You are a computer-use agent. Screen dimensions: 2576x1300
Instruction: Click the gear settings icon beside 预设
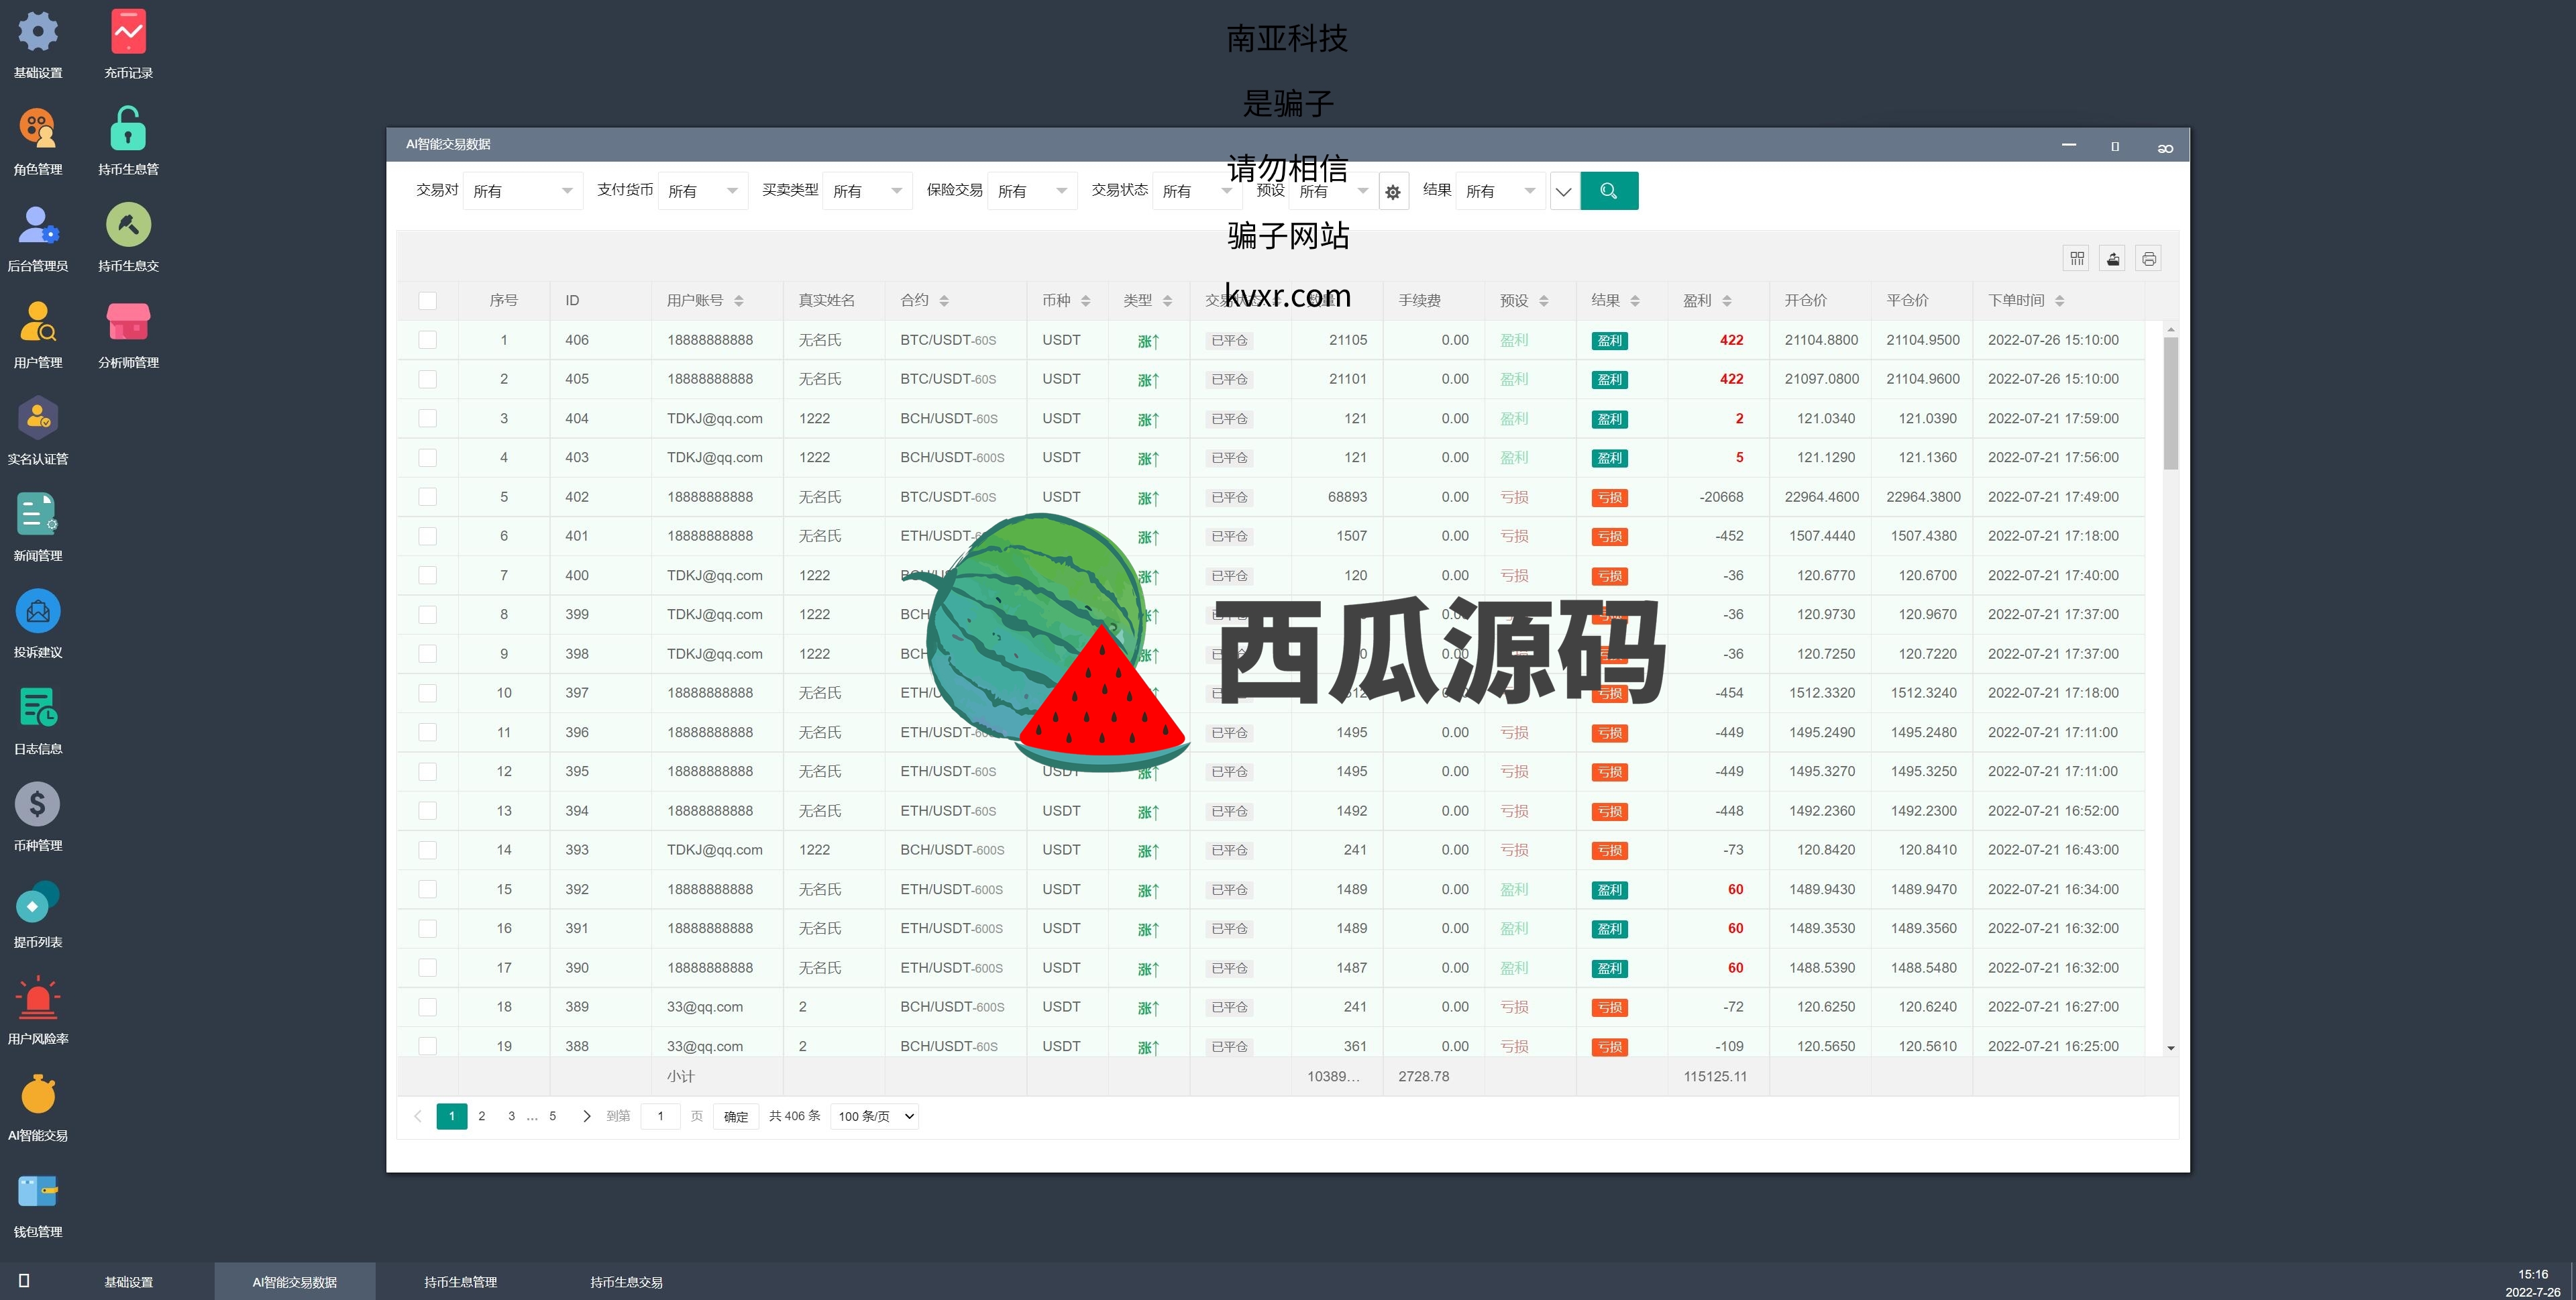[1393, 192]
